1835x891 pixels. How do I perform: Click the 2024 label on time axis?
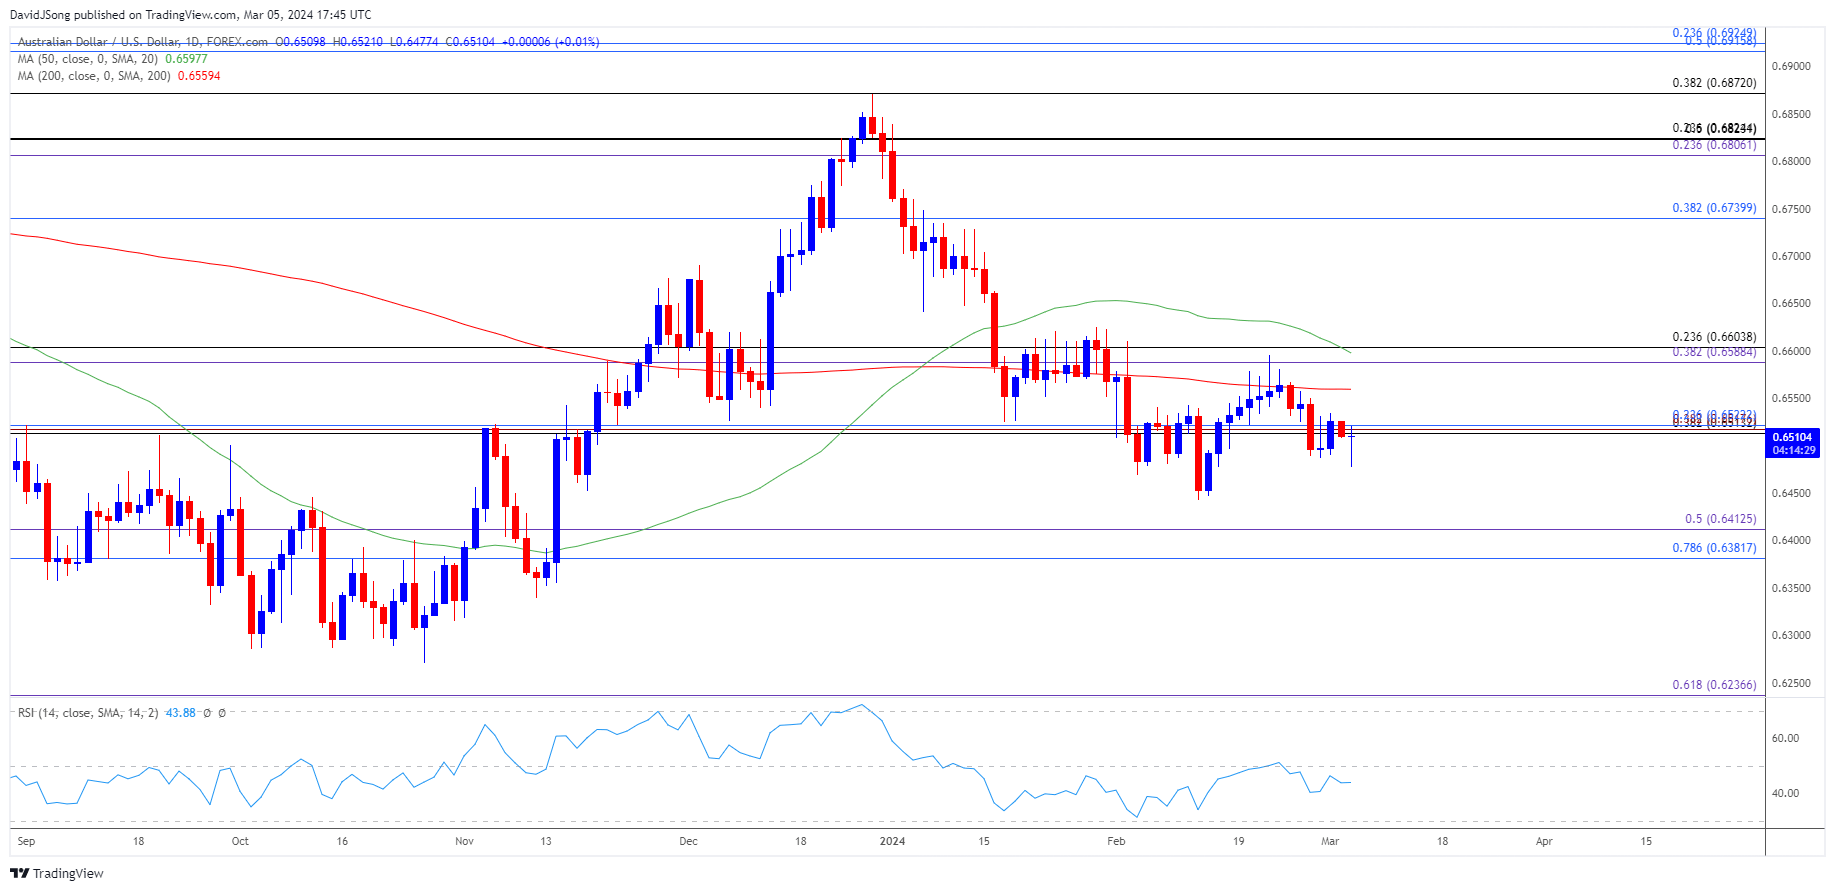pyautogui.click(x=892, y=842)
